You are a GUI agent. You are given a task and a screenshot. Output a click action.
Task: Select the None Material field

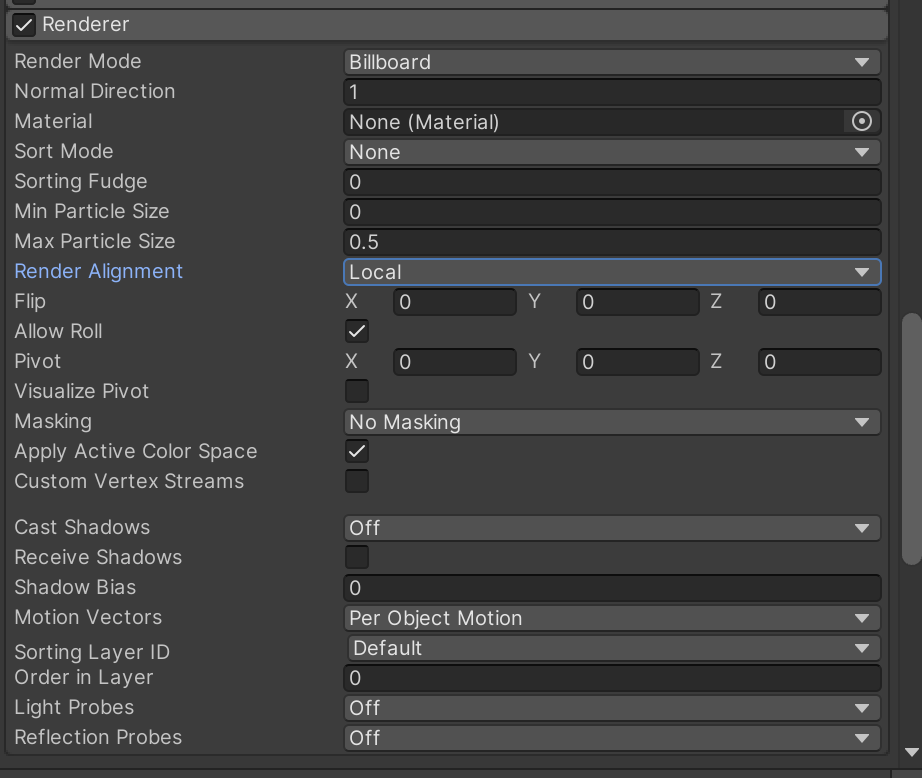(x=590, y=121)
